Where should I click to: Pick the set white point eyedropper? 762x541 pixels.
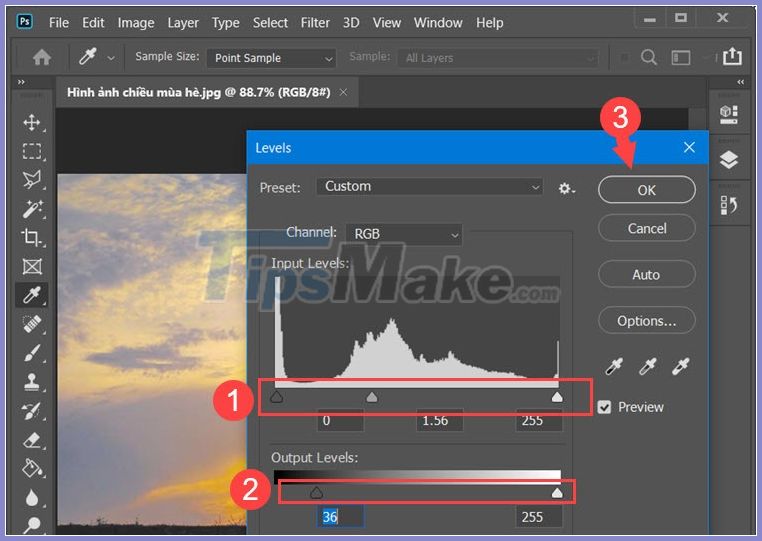click(680, 366)
